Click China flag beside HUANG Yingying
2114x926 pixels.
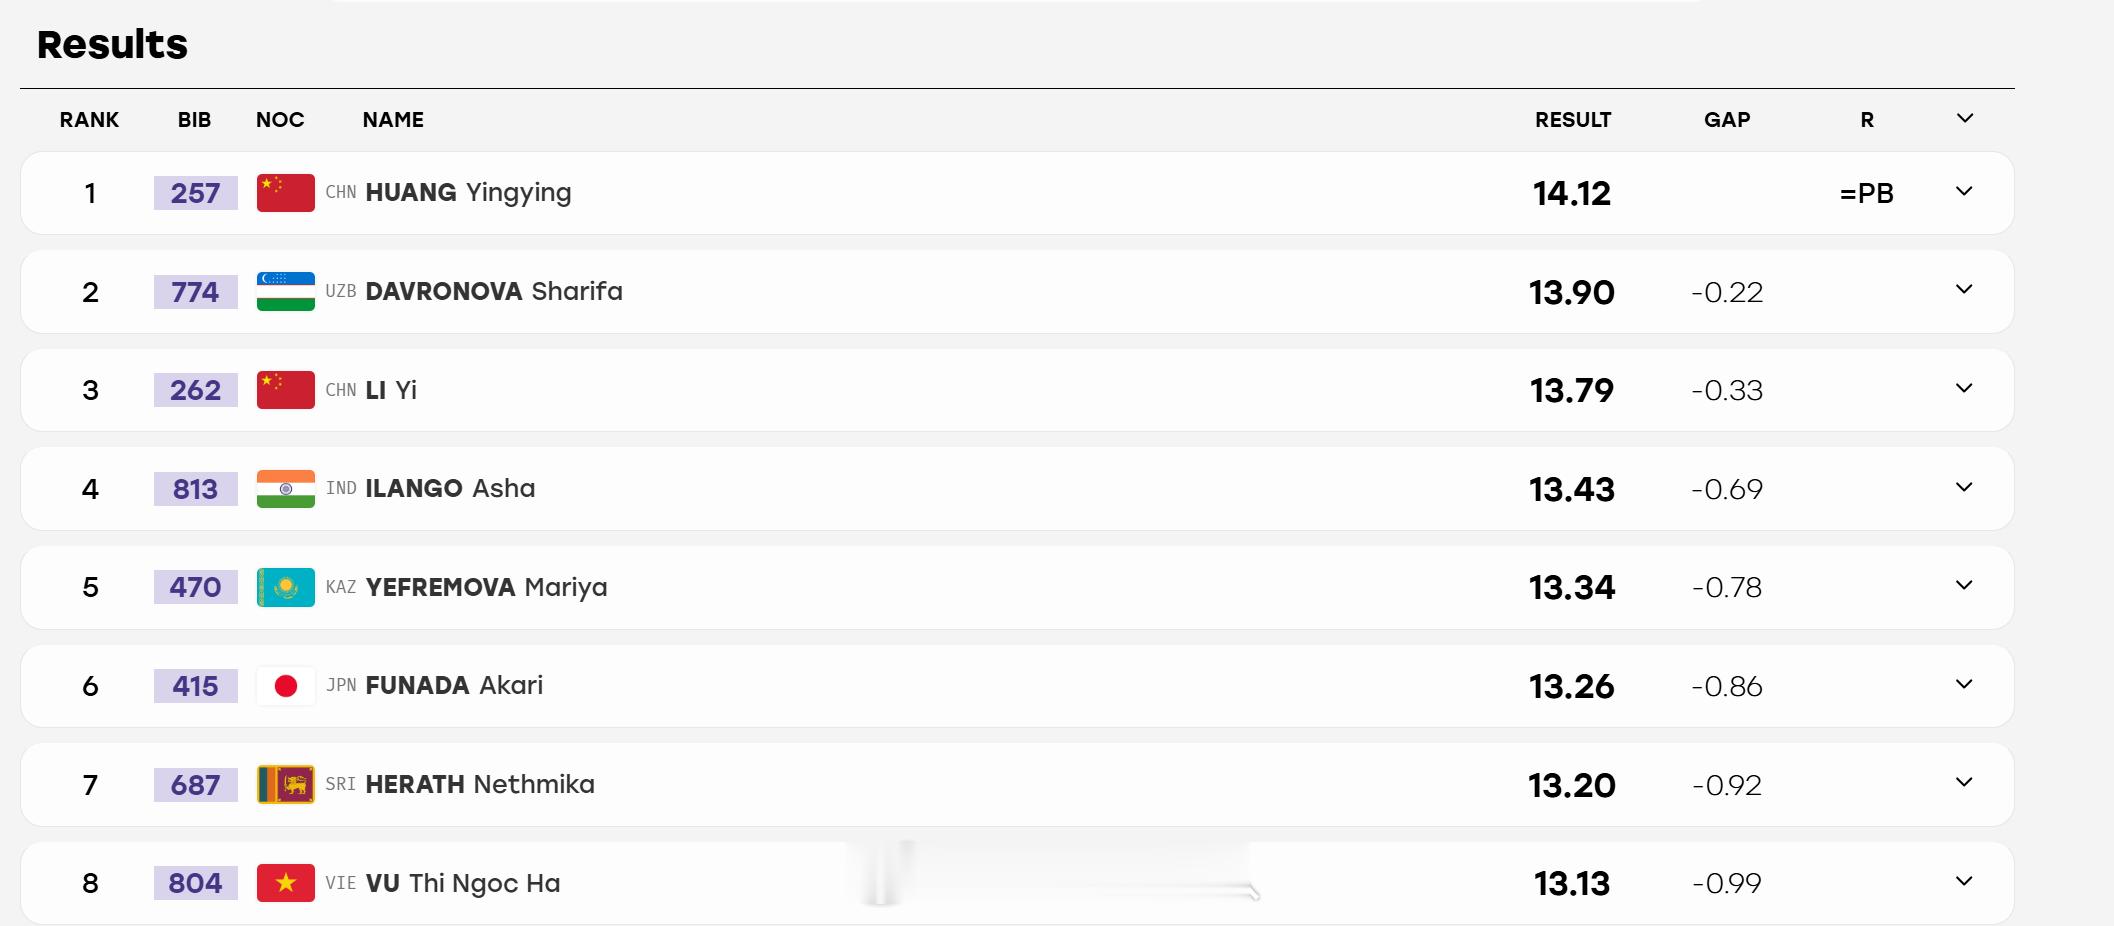pyautogui.click(x=286, y=193)
